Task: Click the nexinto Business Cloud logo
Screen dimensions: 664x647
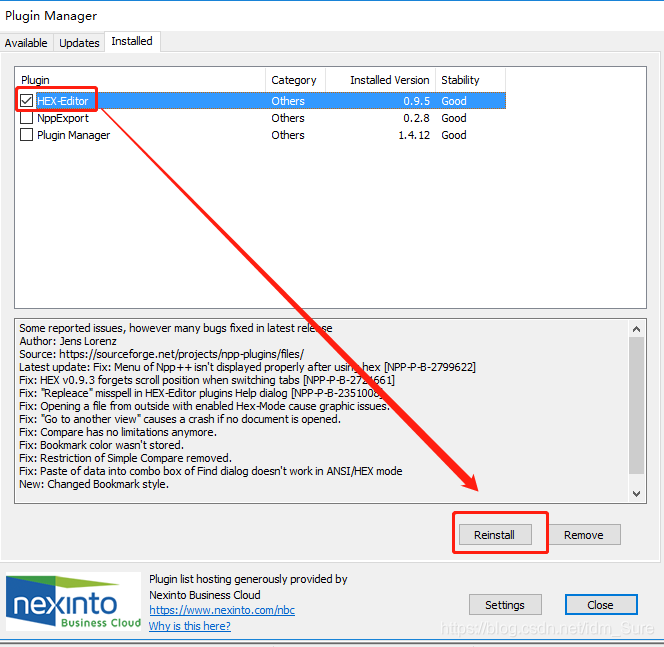Action: (x=73, y=601)
